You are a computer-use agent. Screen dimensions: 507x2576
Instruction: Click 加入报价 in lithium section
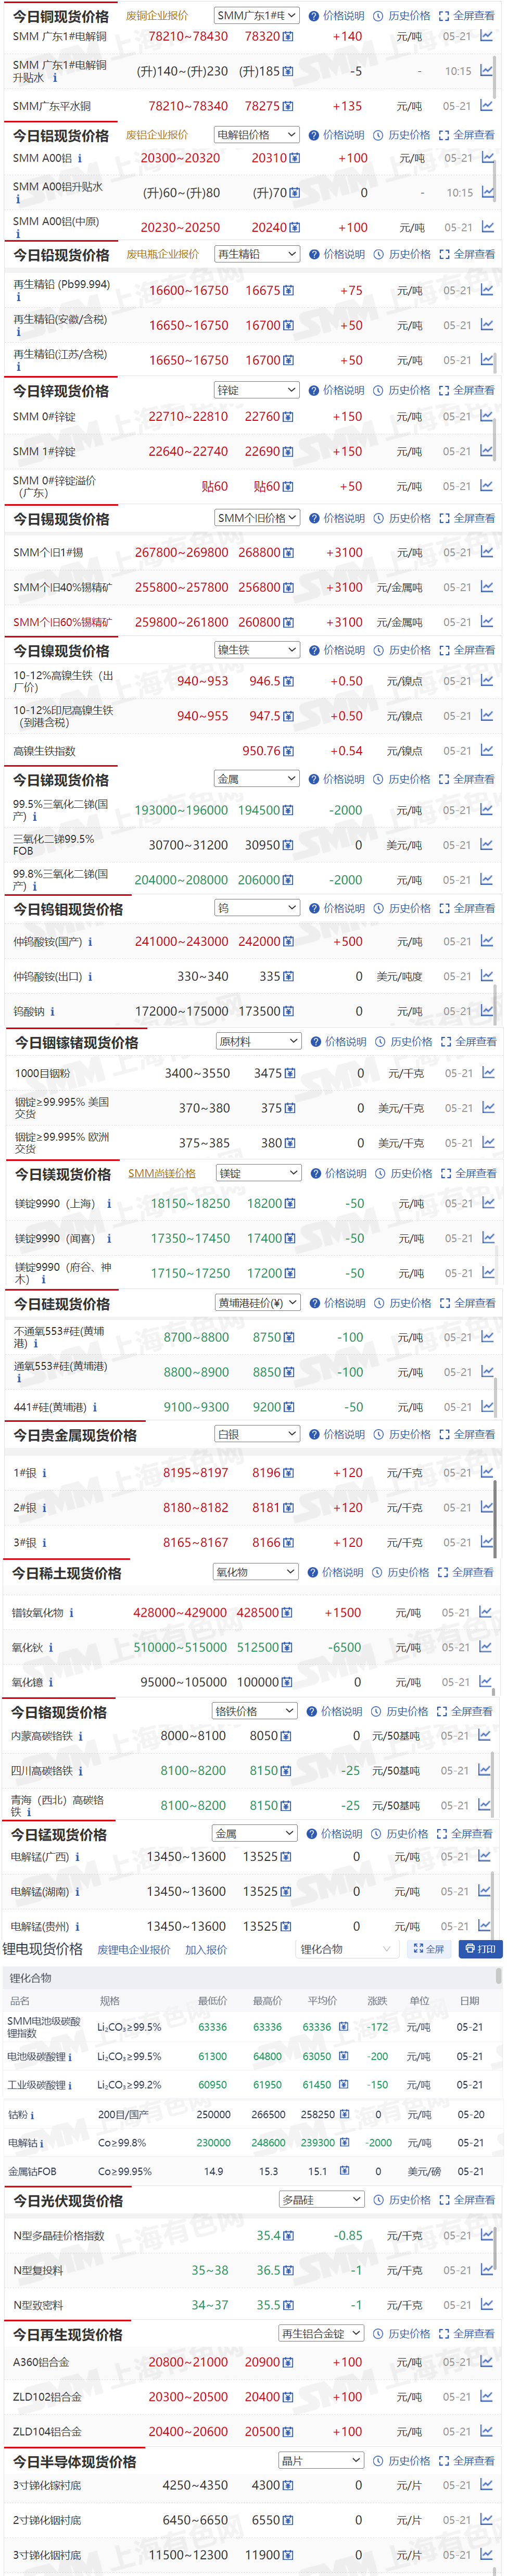(x=206, y=1950)
